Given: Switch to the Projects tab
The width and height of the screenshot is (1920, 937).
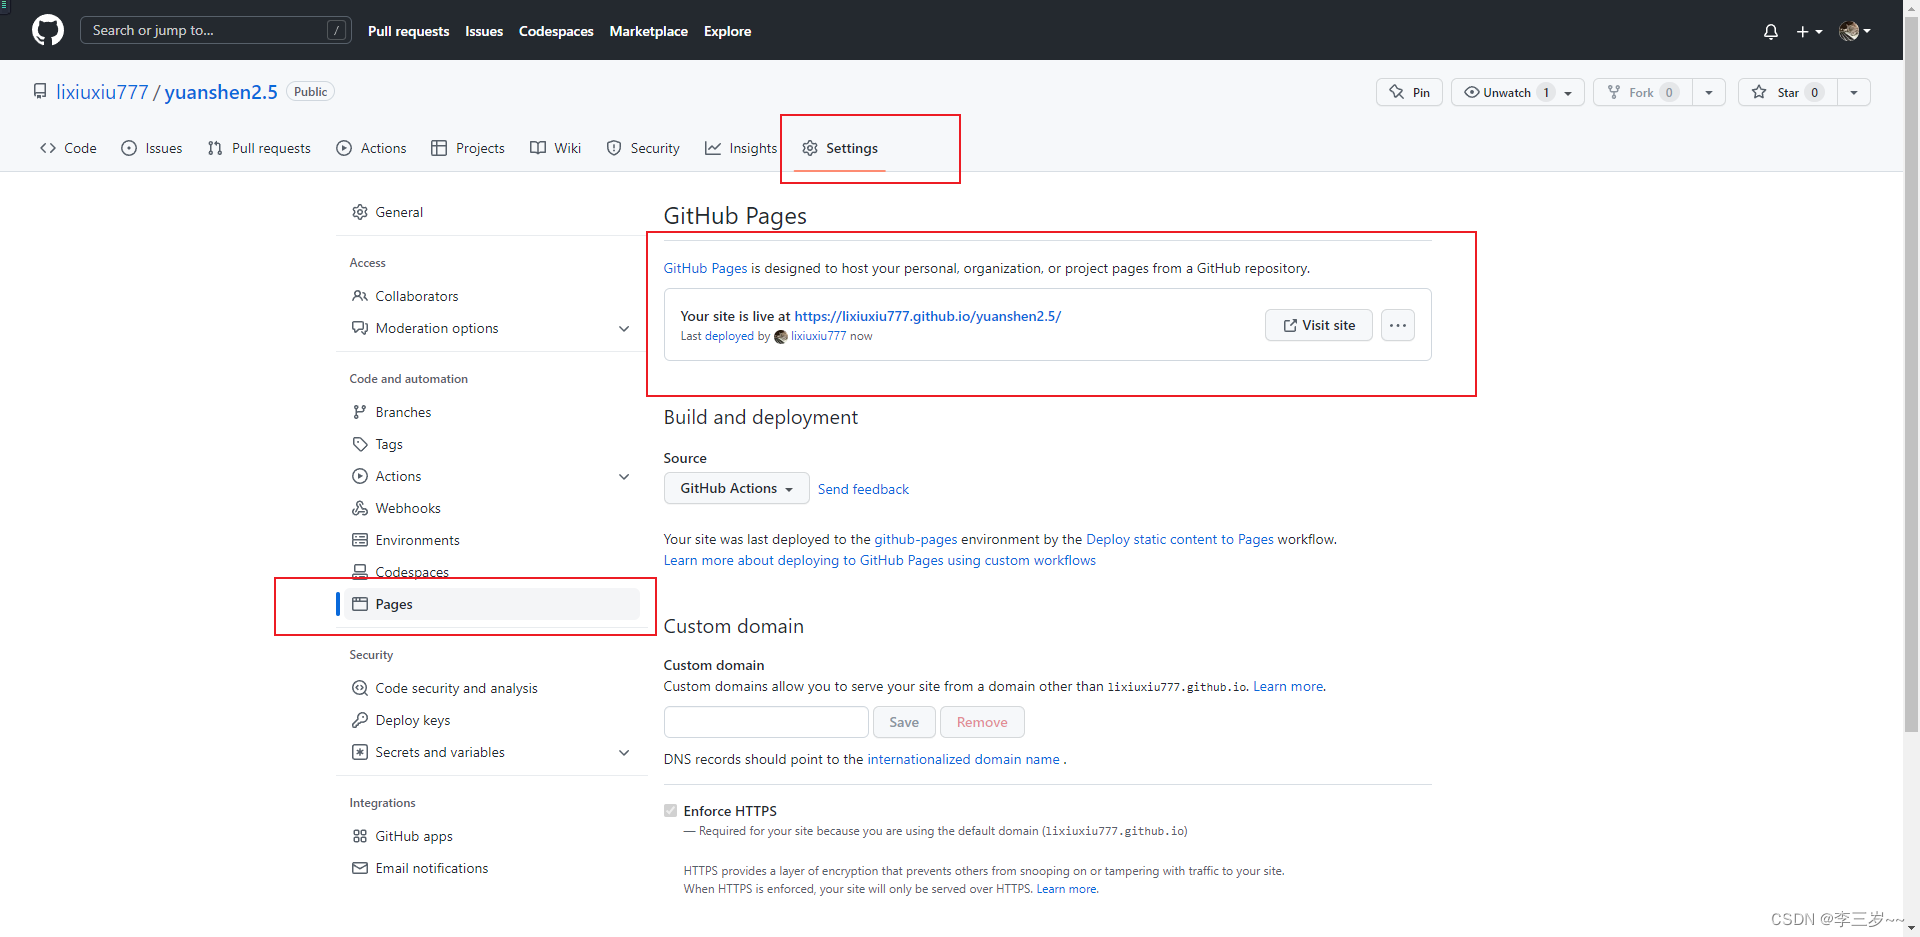Looking at the screenshot, I should 468,148.
